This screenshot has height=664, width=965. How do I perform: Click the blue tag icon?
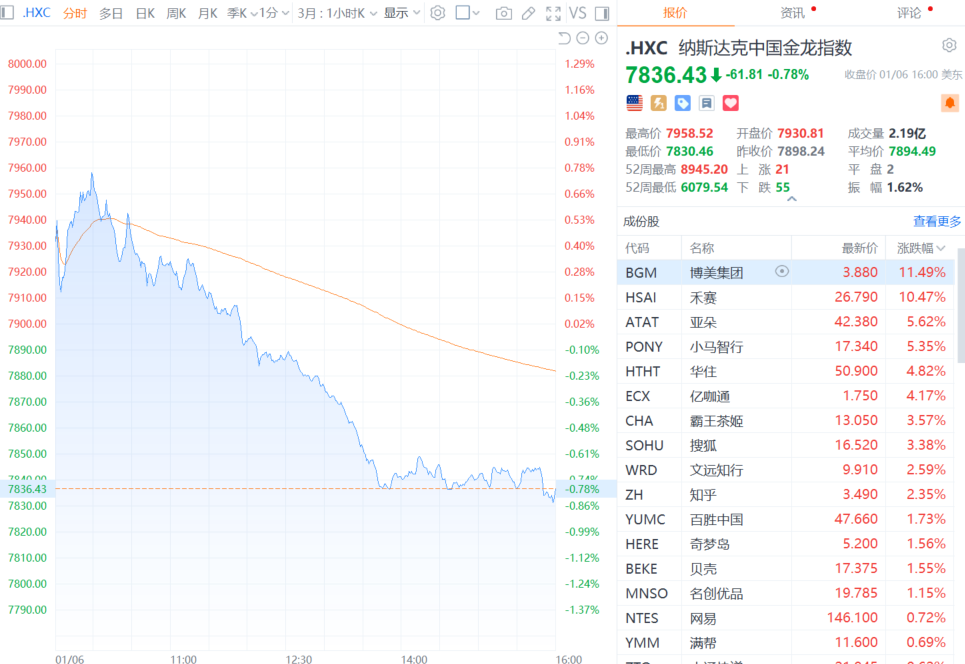pos(683,103)
